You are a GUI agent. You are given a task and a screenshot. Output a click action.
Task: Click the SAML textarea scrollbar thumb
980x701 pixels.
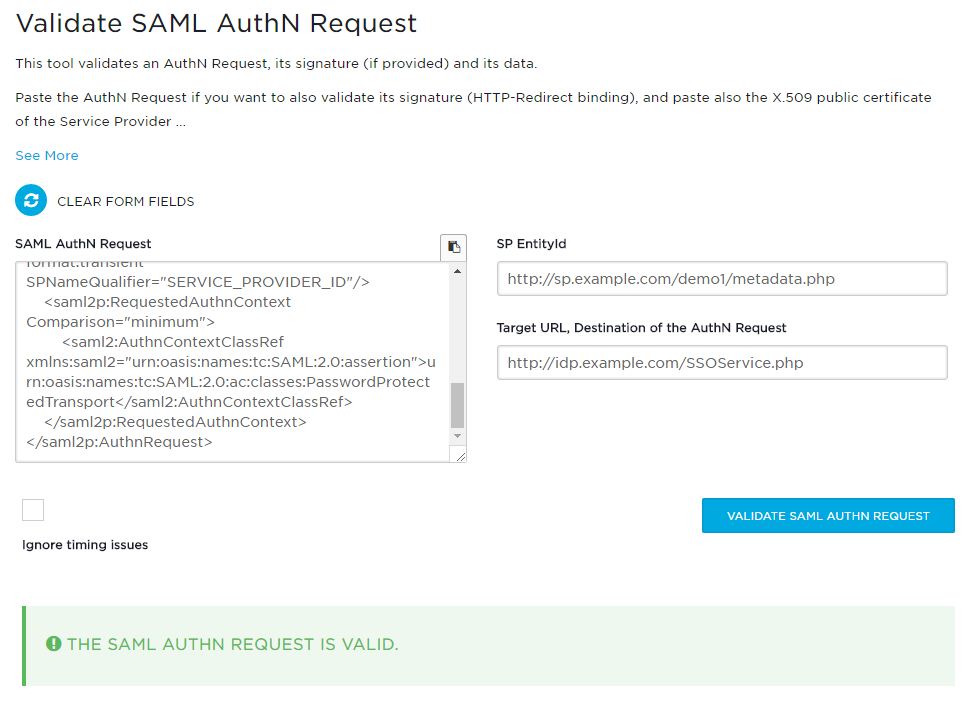(x=458, y=405)
